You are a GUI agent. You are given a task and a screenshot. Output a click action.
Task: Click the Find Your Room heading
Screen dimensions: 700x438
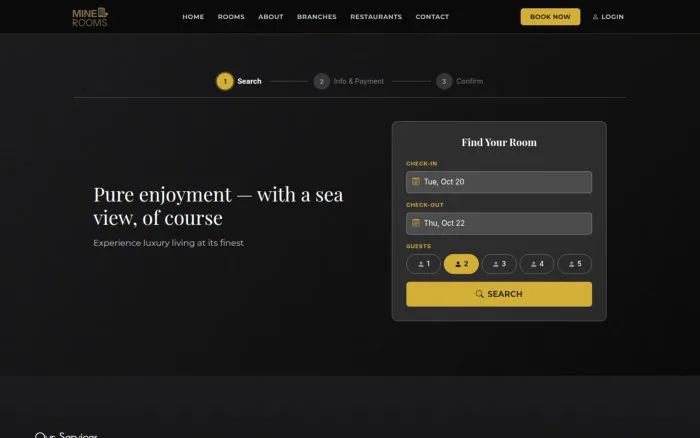coord(499,142)
